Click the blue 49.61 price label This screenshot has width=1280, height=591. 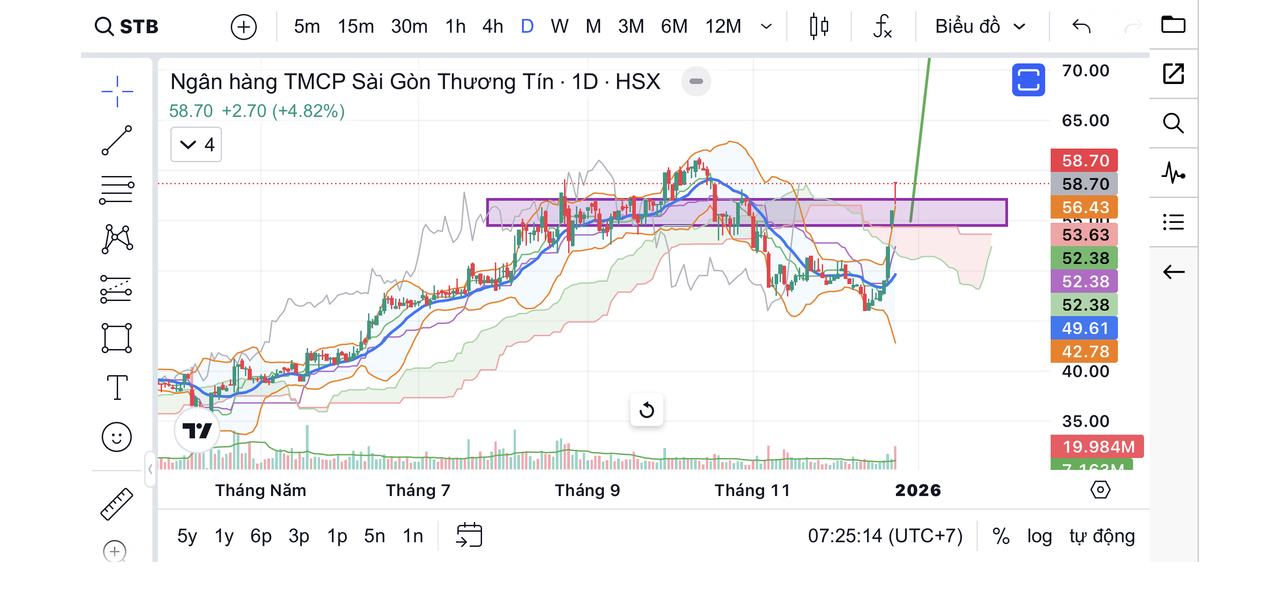pyautogui.click(x=1084, y=328)
